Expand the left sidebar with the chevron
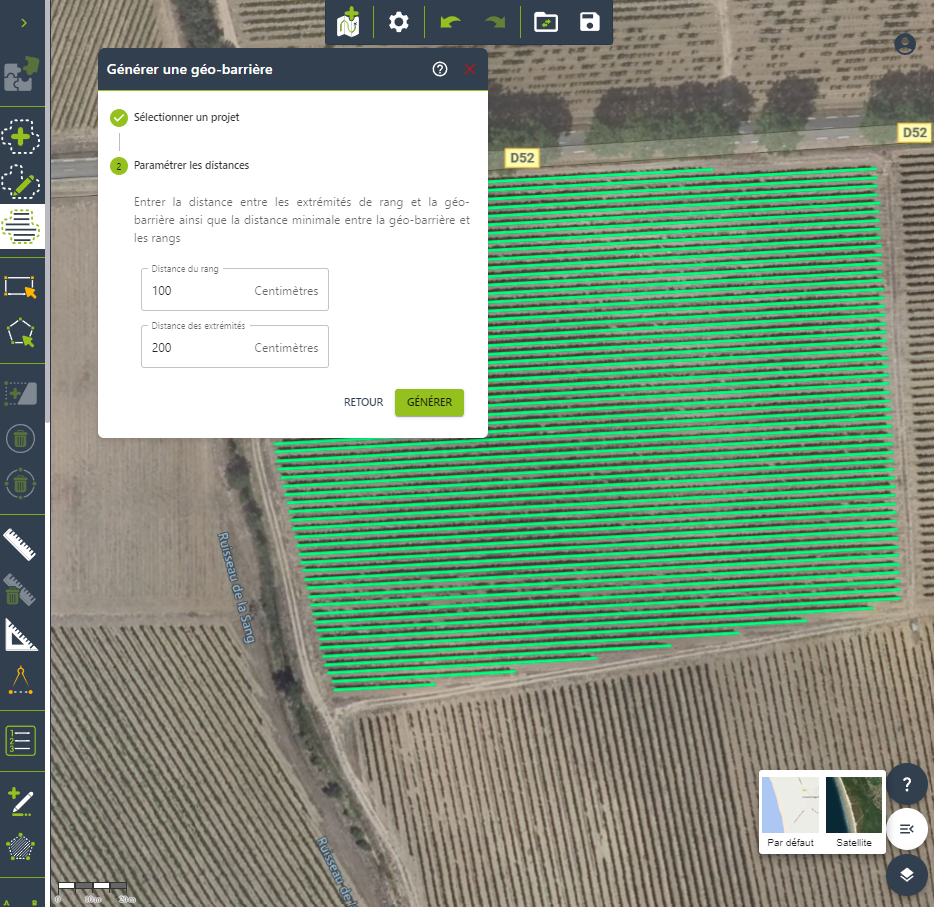 [x=23, y=22]
